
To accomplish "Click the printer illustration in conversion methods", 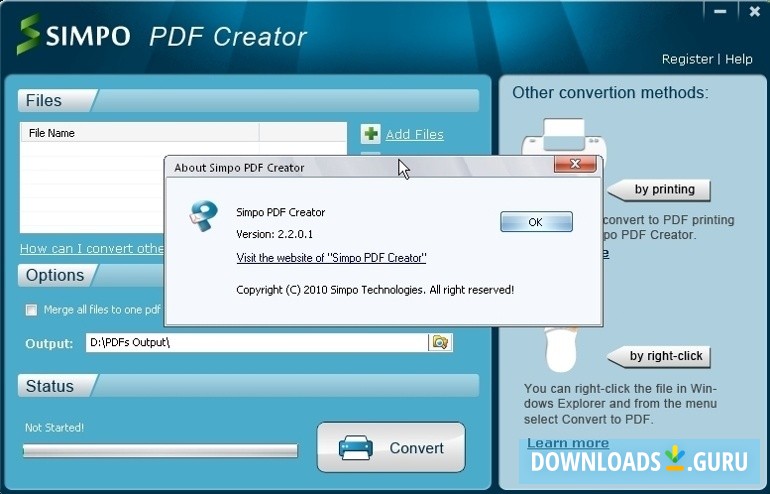I will 564,137.
